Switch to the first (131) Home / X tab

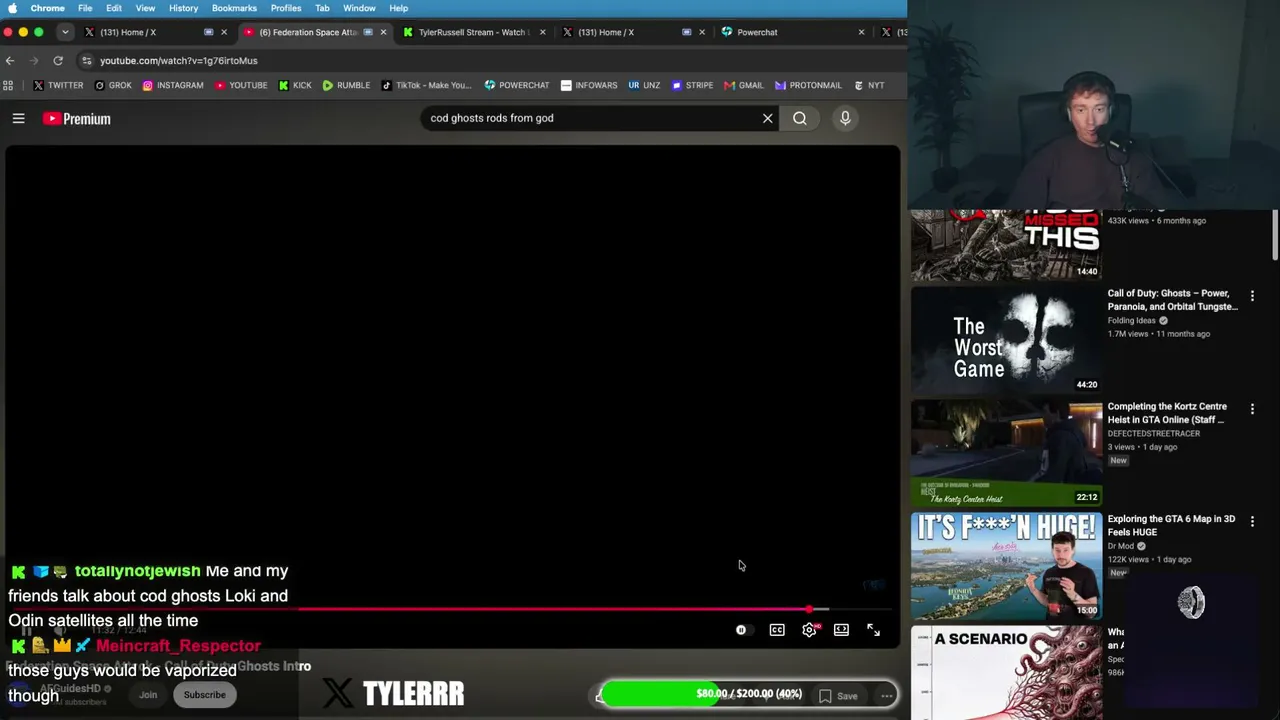[156, 32]
